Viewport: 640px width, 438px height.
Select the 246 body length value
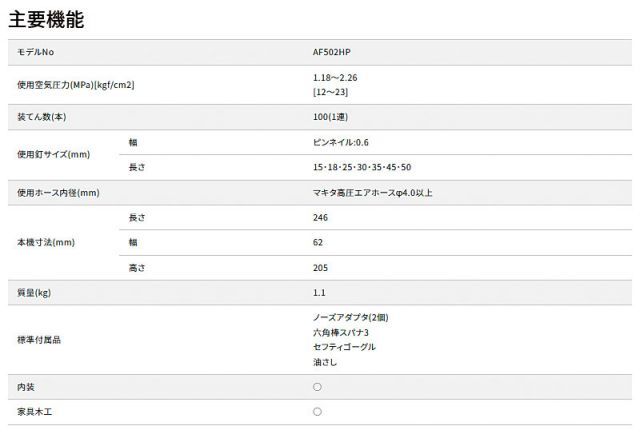[320, 217]
